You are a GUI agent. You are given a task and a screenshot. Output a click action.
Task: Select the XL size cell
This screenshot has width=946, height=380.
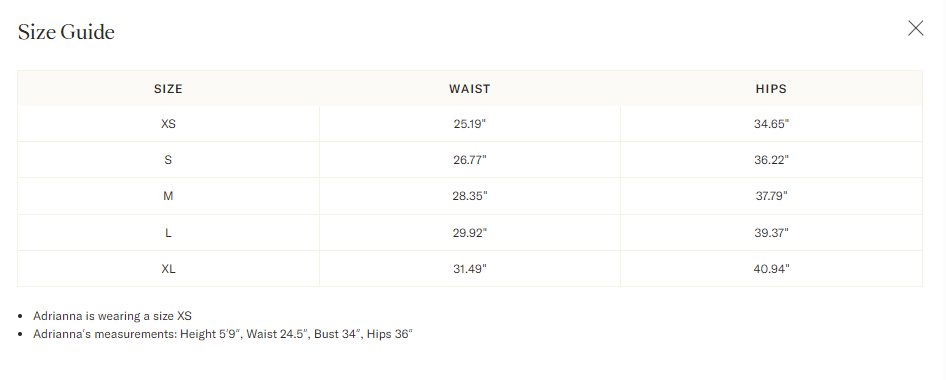[x=168, y=269]
